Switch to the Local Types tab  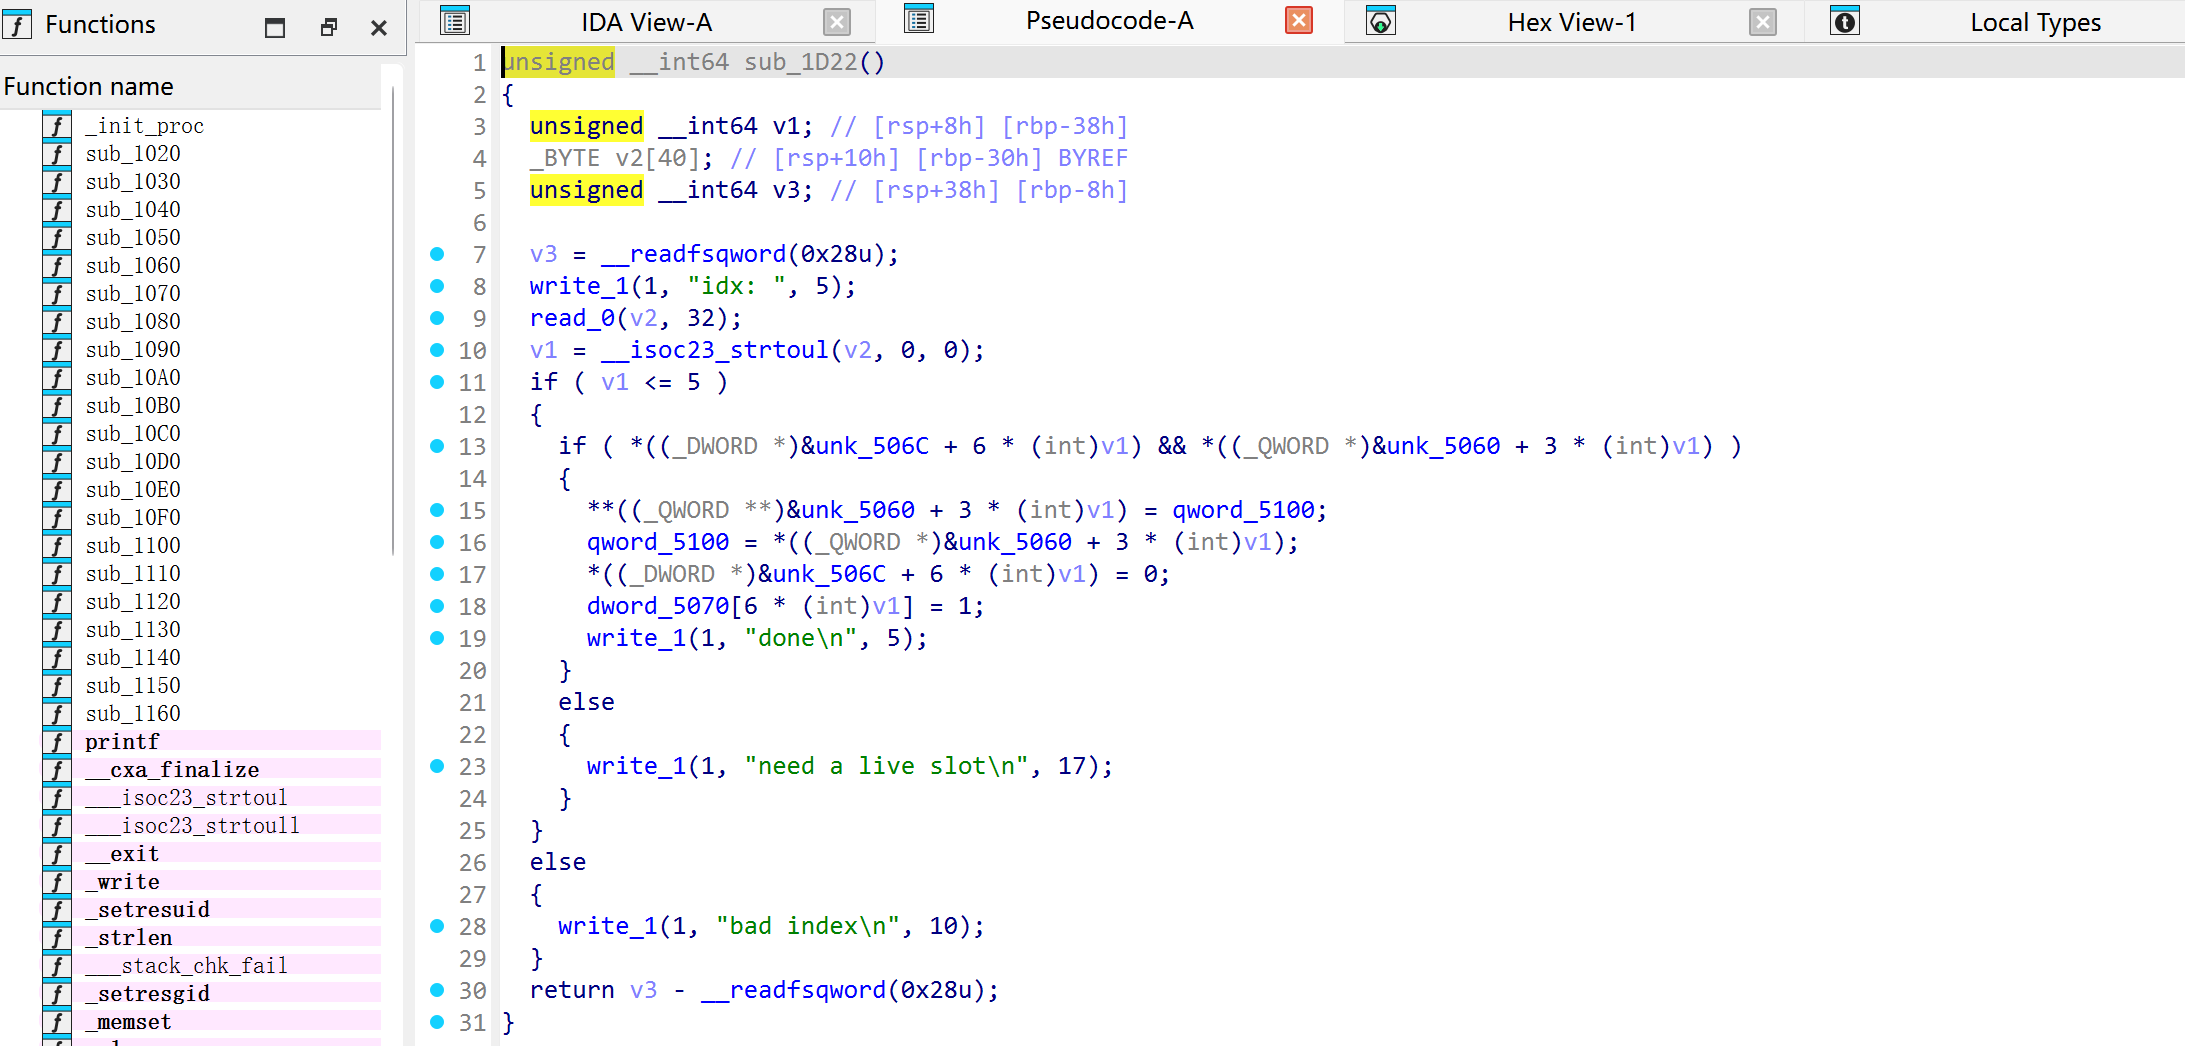pyautogui.click(x=2035, y=22)
